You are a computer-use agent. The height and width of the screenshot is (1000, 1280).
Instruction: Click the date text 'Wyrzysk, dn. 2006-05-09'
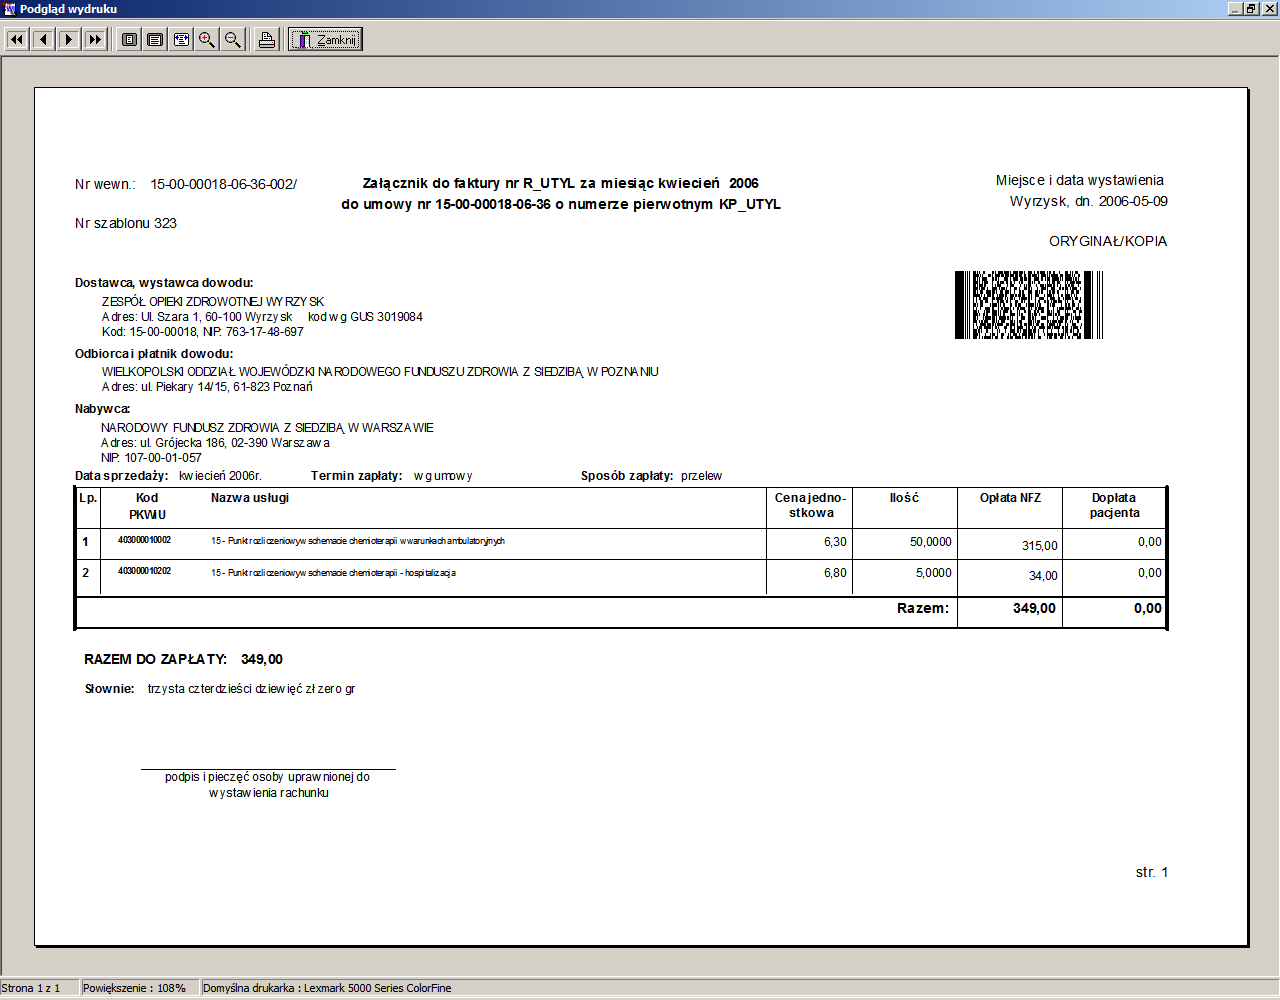pyautogui.click(x=1089, y=201)
